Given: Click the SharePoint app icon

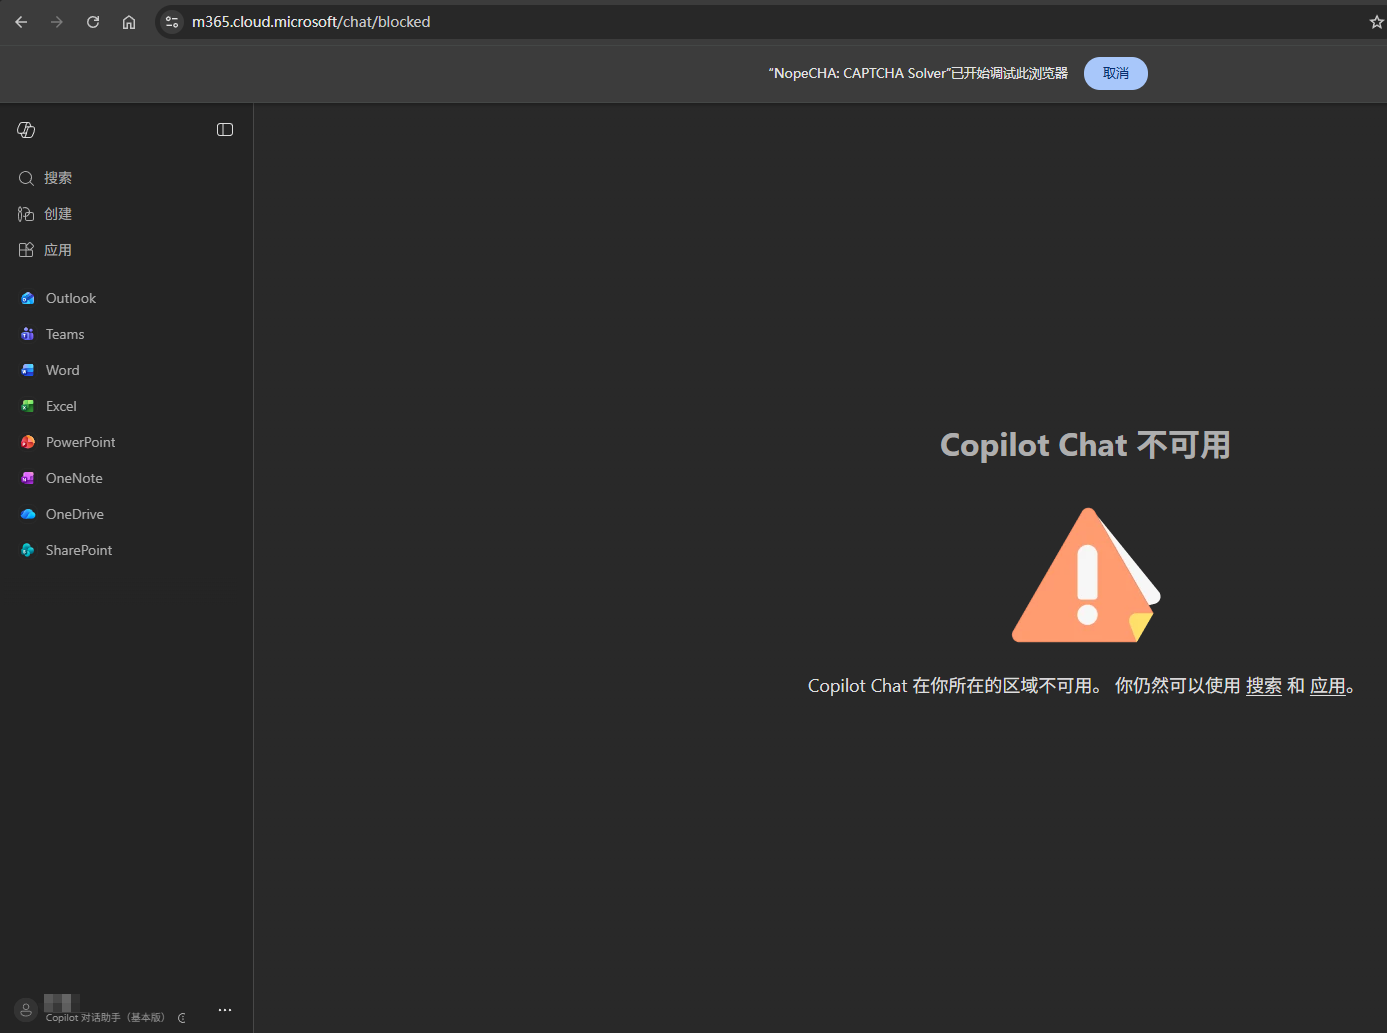Looking at the screenshot, I should tap(28, 550).
